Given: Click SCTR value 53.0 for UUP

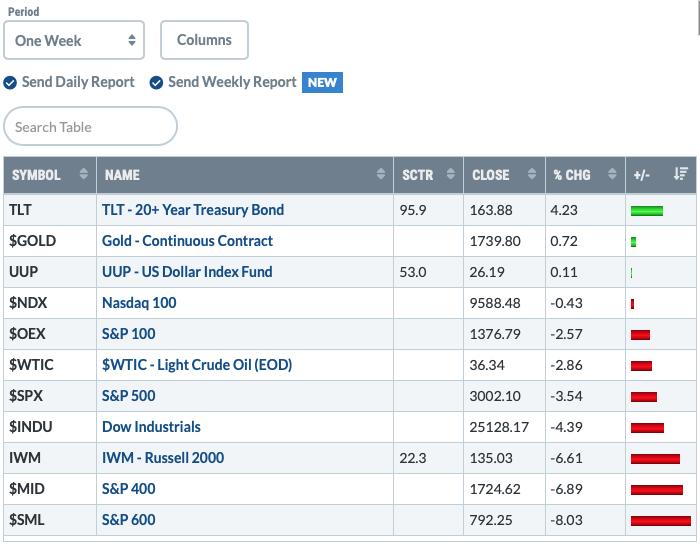Looking at the screenshot, I should pyautogui.click(x=412, y=272).
